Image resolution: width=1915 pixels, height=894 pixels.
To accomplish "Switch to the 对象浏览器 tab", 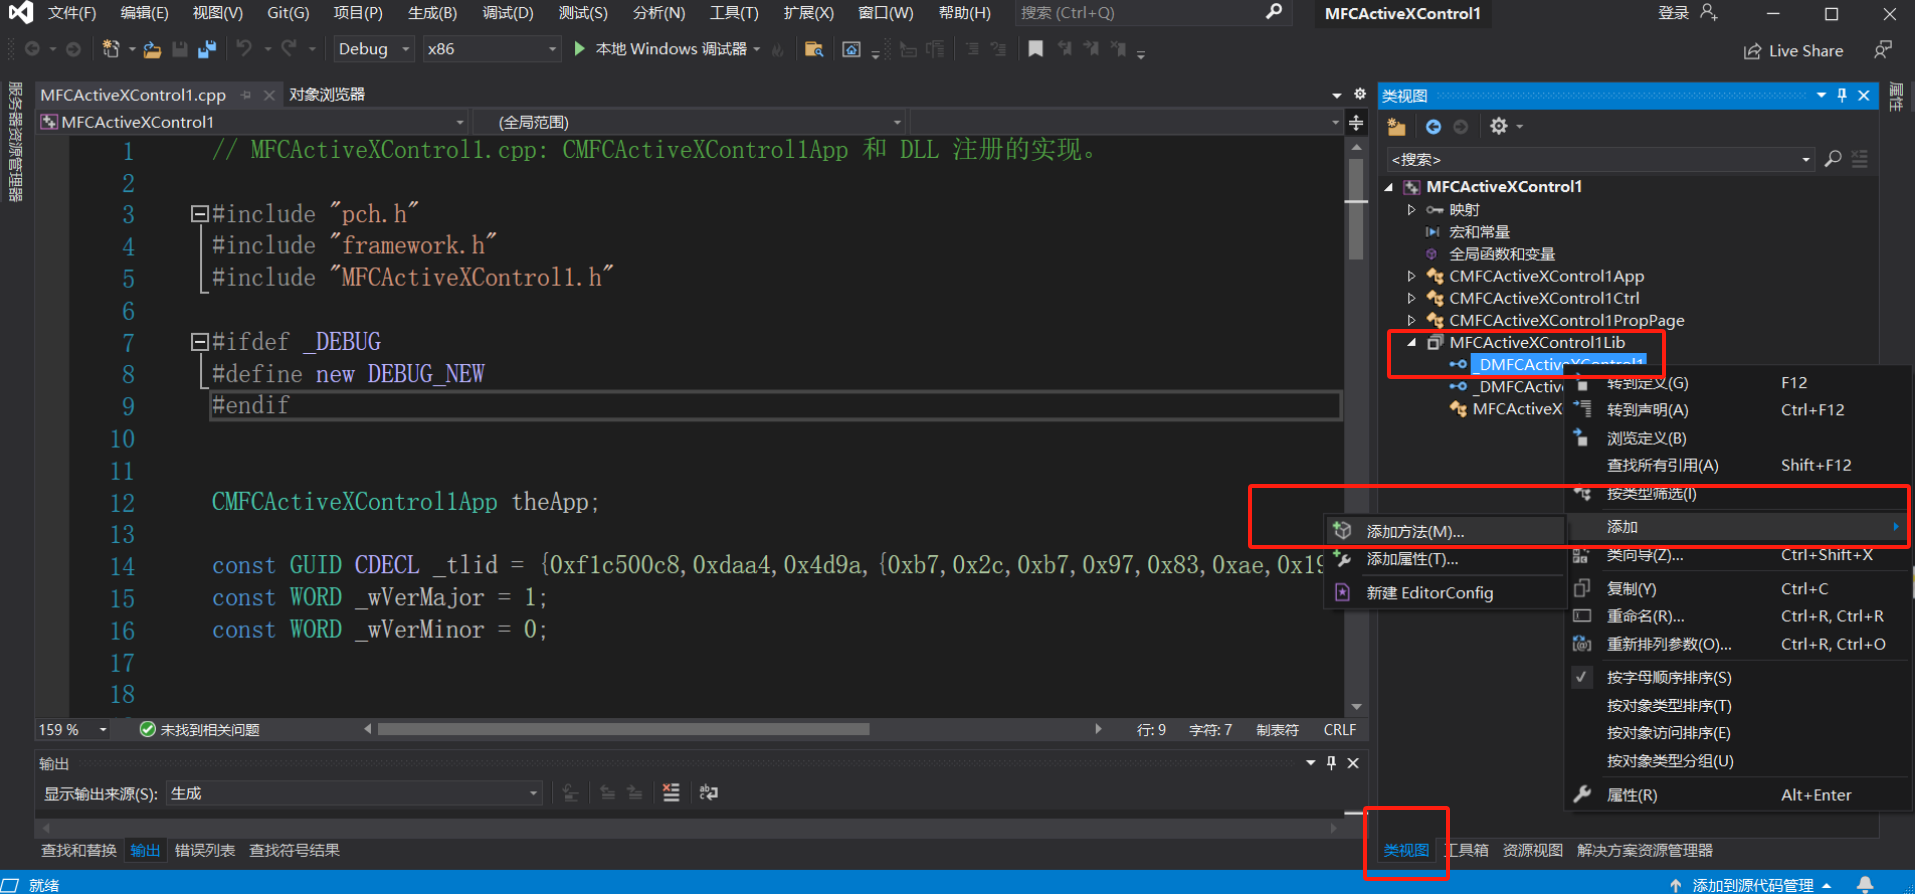I will click(327, 94).
